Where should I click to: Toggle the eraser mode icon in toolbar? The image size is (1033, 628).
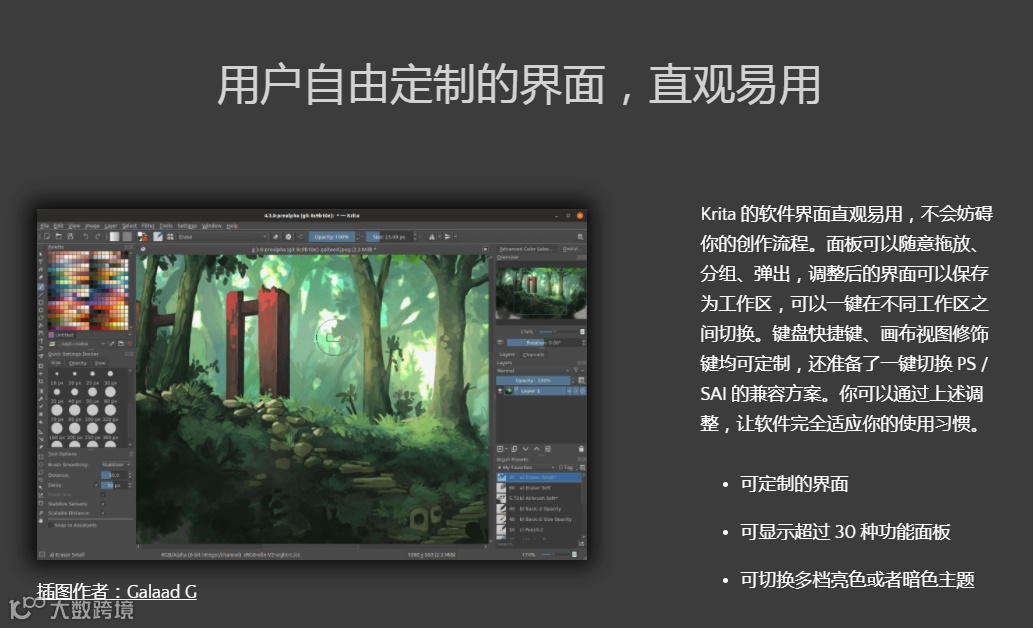tap(275, 237)
